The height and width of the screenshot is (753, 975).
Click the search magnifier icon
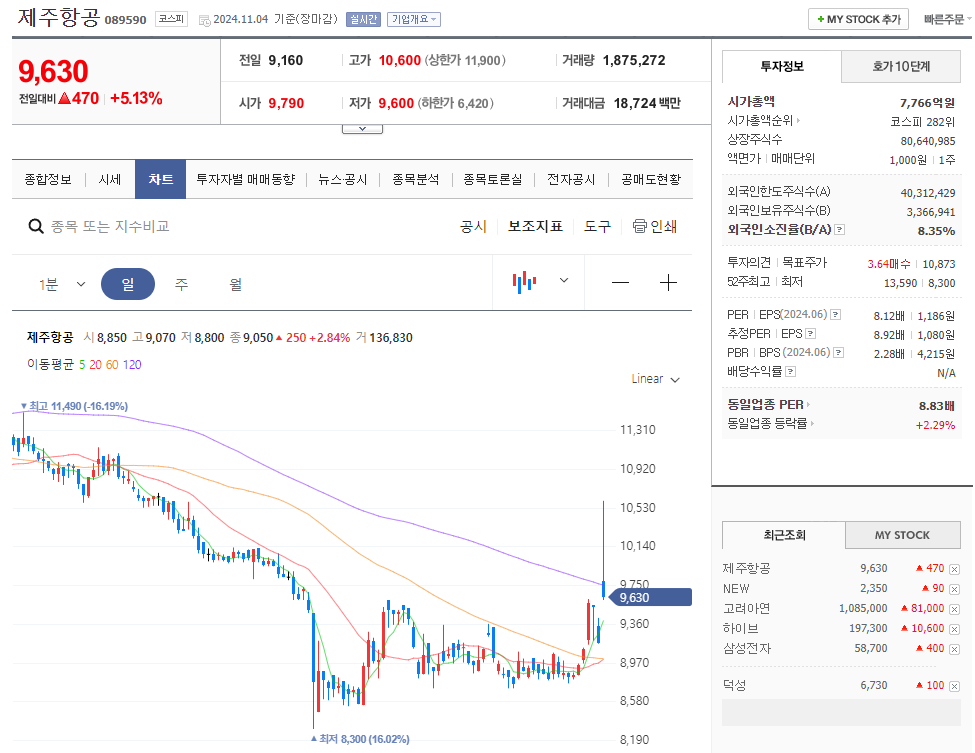coord(36,226)
